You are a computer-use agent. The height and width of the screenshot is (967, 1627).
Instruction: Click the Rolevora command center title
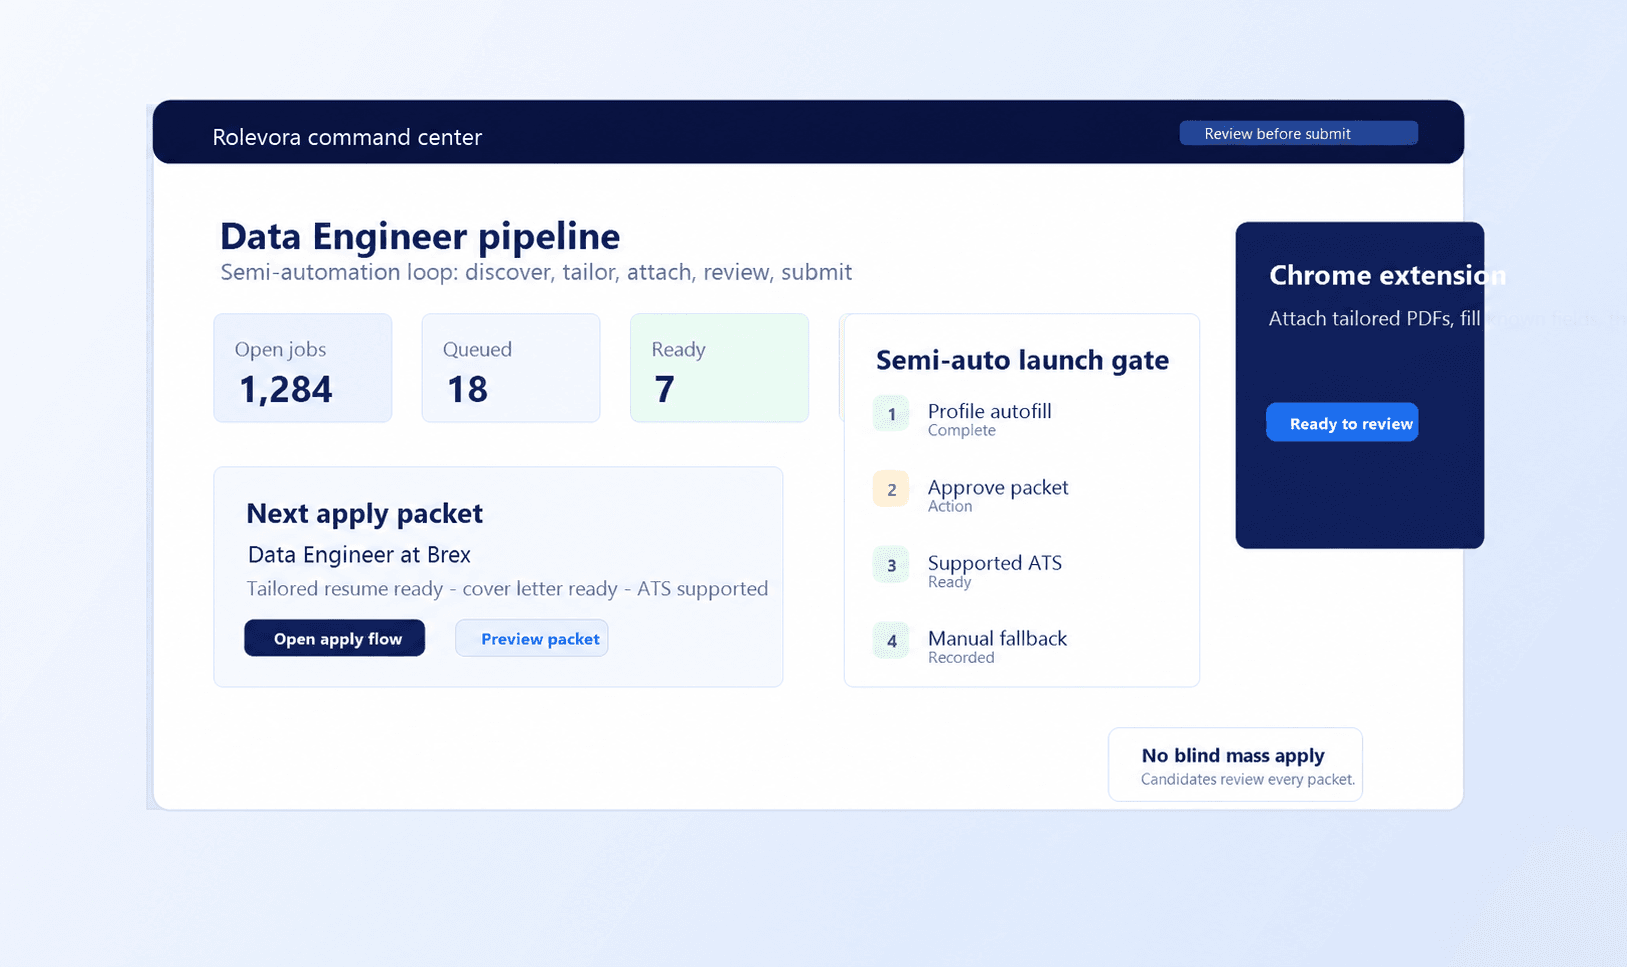[x=347, y=137]
